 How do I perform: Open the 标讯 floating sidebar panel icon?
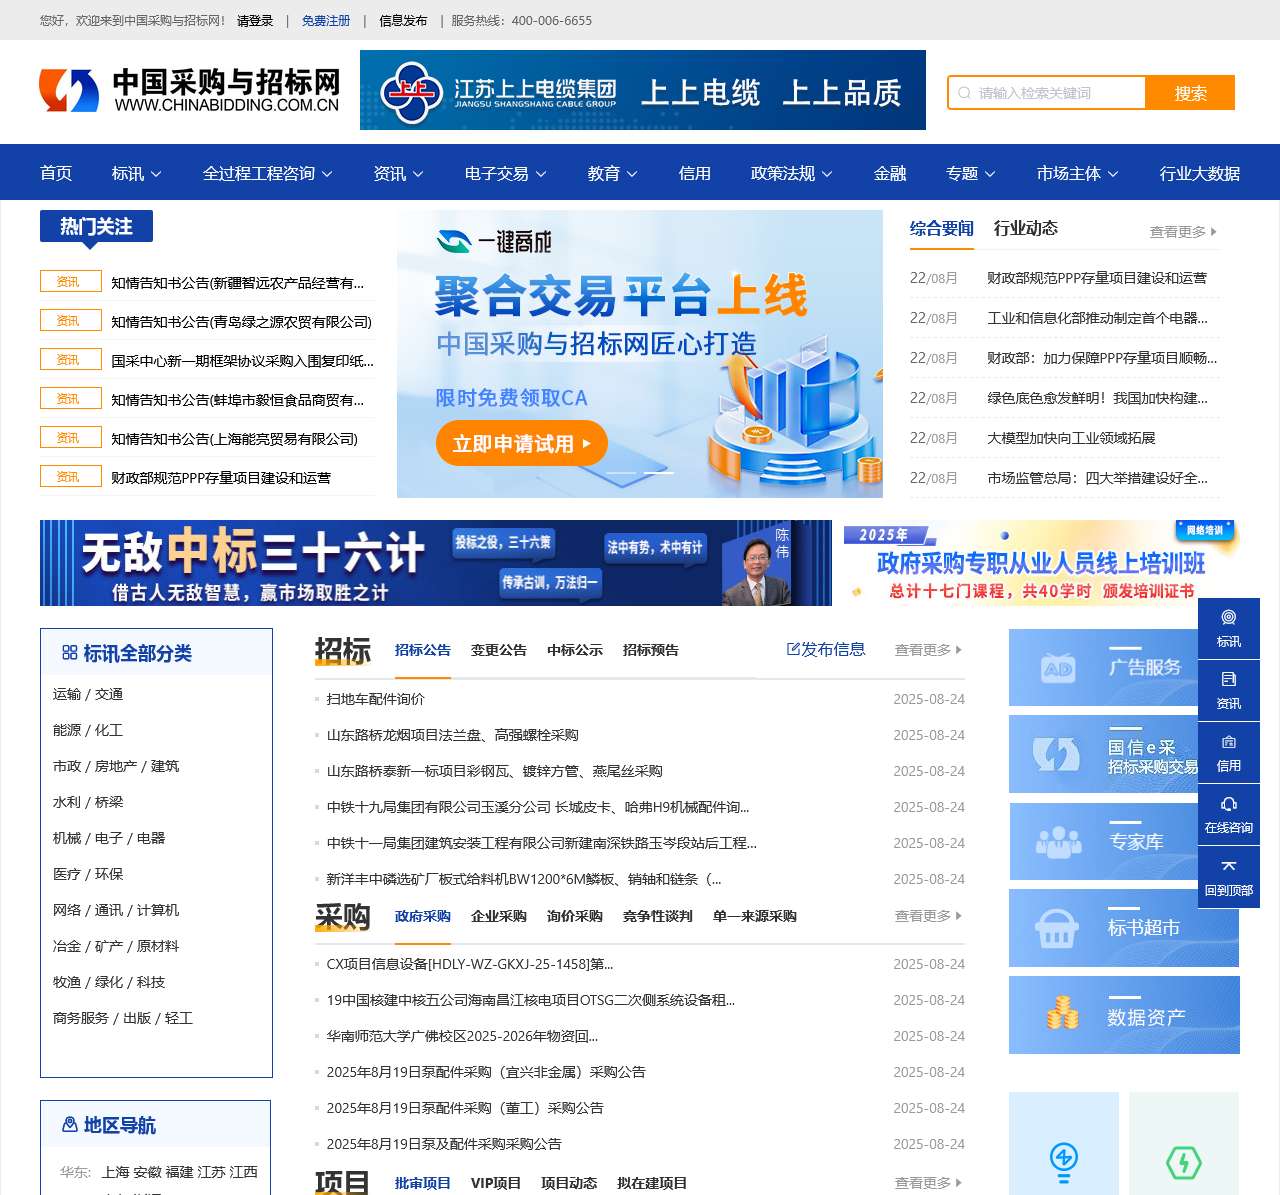(1229, 628)
